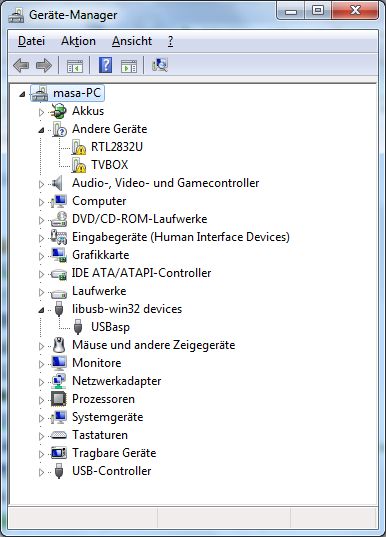Click the mouse icon for Mäuse category
The image size is (386, 537).
click(59, 345)
